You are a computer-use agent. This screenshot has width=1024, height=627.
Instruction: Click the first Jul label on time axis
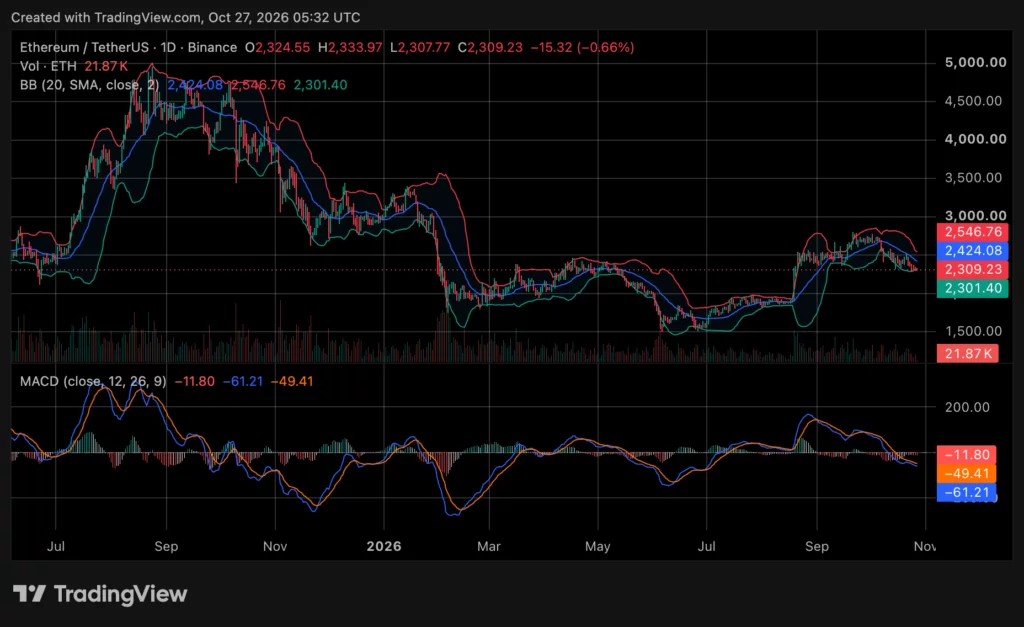56,546
